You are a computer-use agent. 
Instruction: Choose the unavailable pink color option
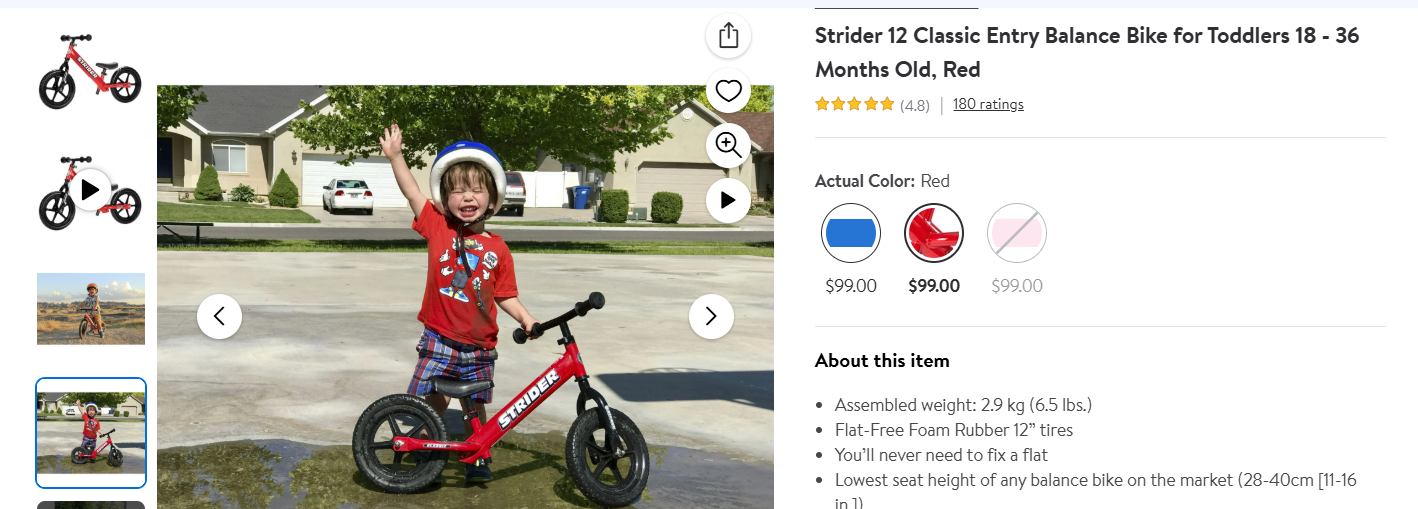pos(1017,233)
